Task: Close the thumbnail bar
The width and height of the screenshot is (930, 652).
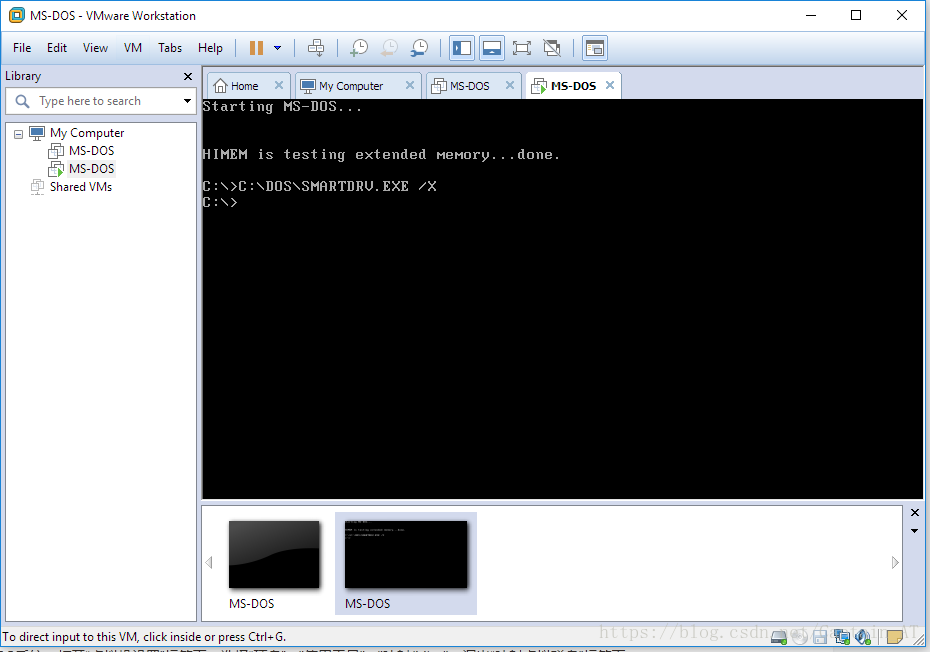Action: click(x=915, y=513)
